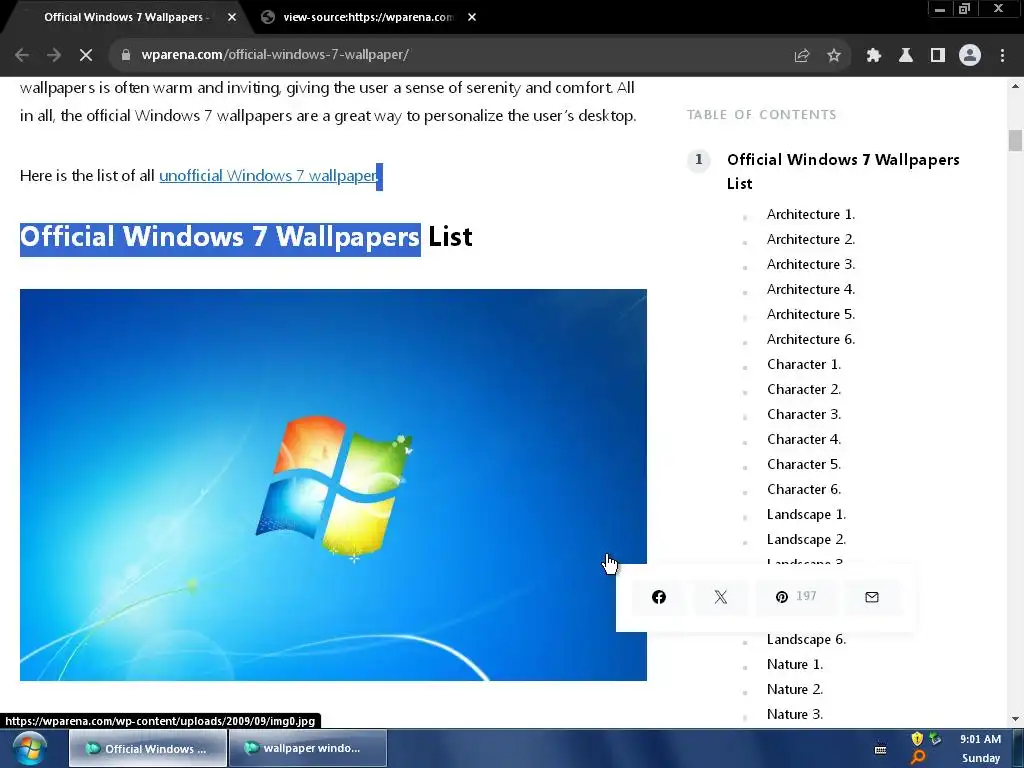The width and height of the screenshot is (1024, 768).
Task: Switch to the Official Windows 7 Wallpapers tab
Action: 126,18
